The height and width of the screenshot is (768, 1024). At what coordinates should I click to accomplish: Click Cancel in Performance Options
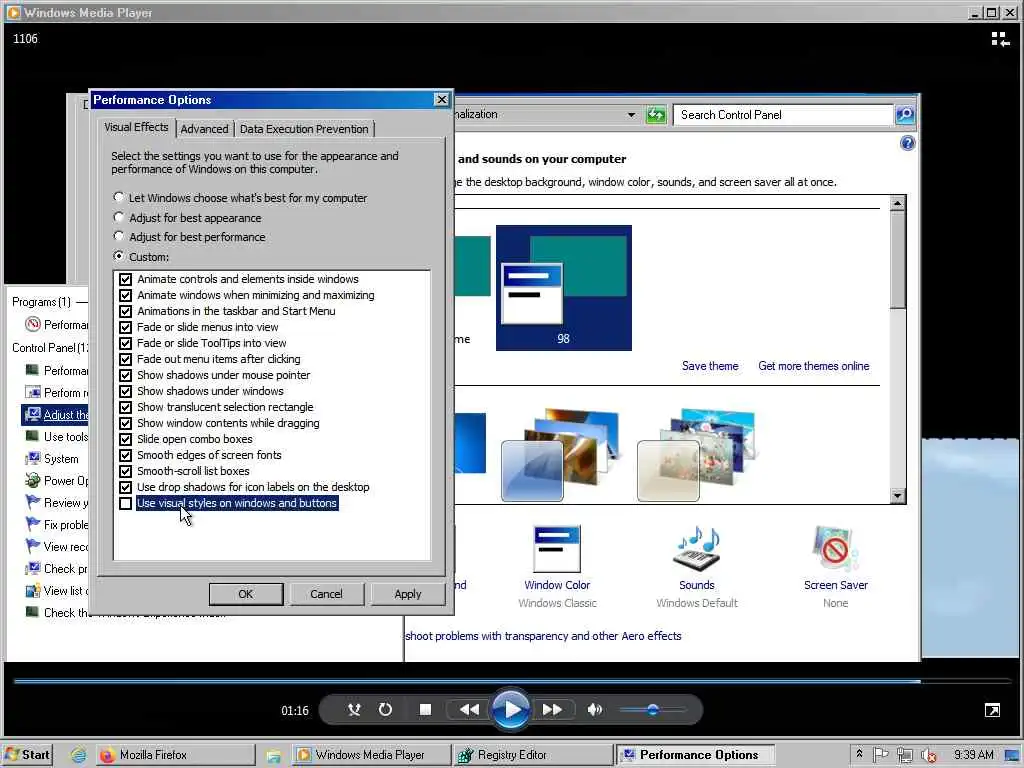[x=326, y=594]
